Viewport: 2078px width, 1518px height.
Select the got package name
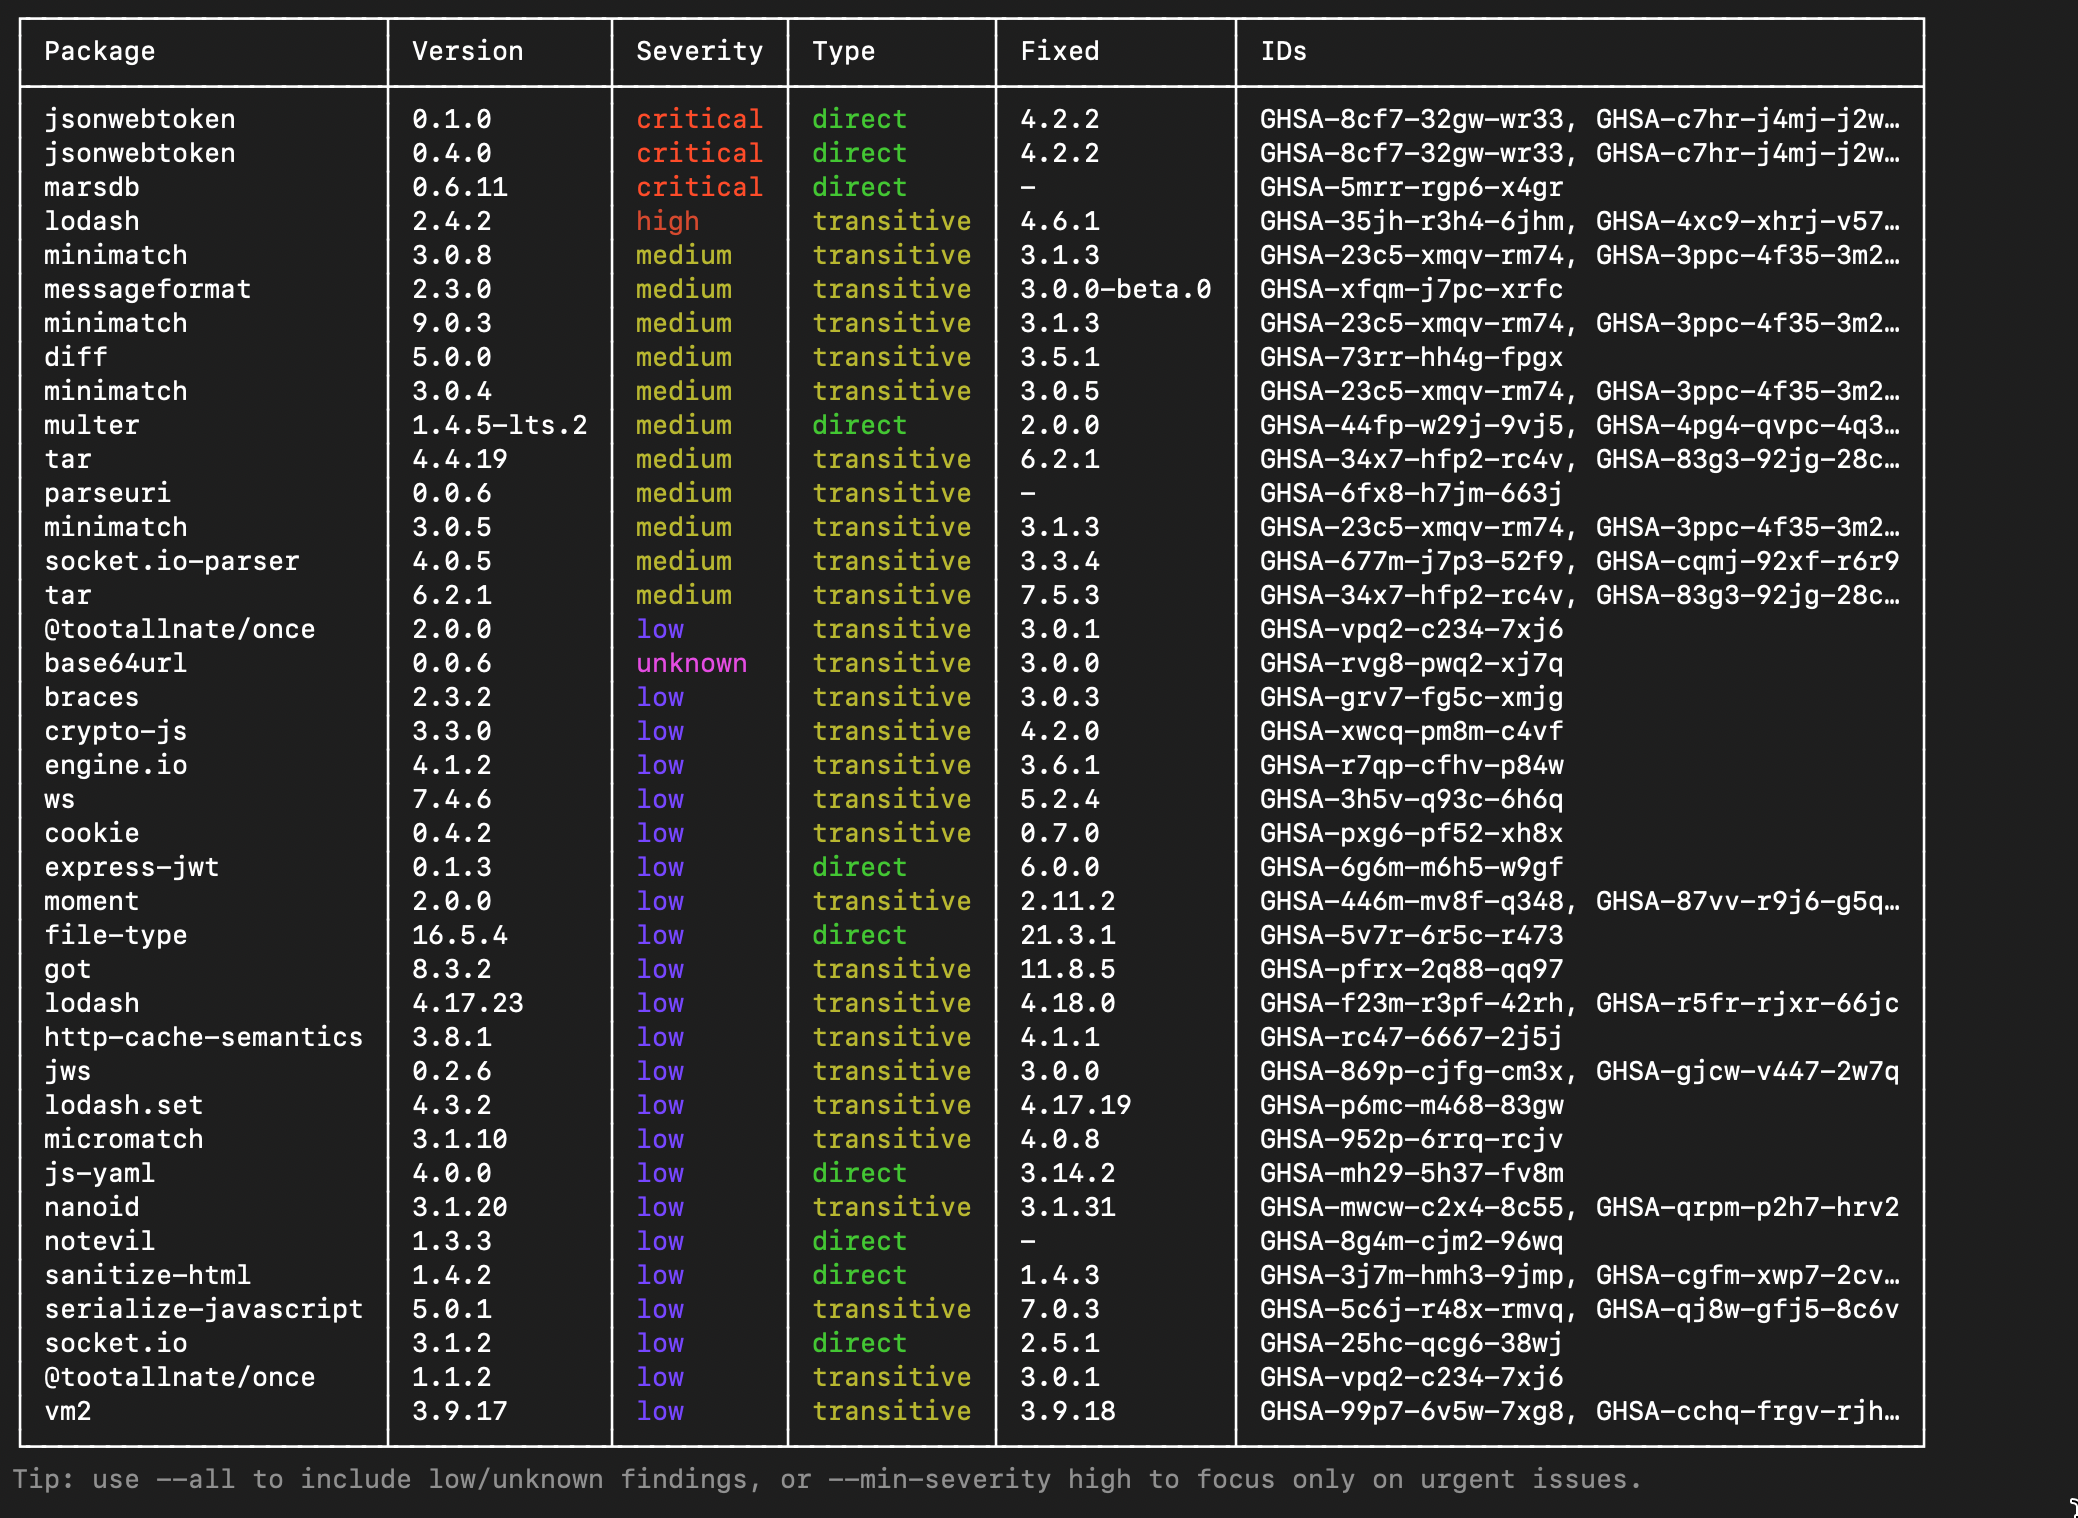(68, 969)
